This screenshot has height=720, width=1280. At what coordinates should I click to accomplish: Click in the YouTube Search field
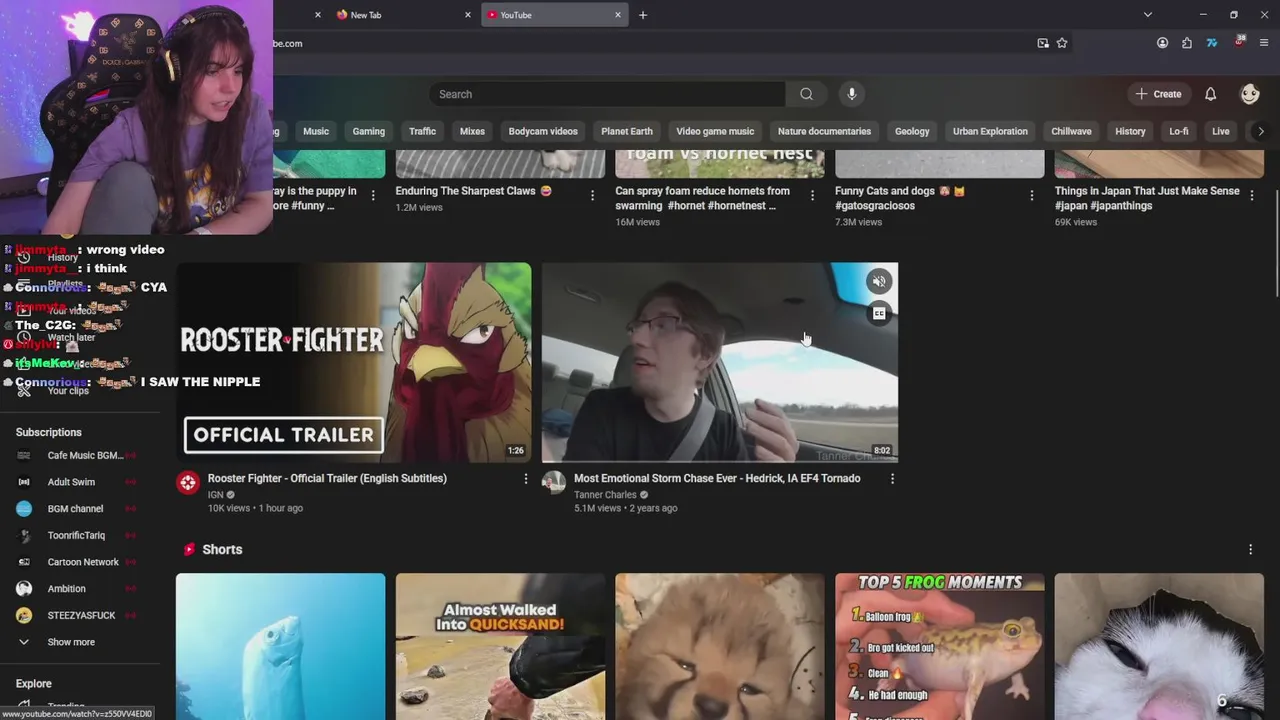[x=607, y=94]
